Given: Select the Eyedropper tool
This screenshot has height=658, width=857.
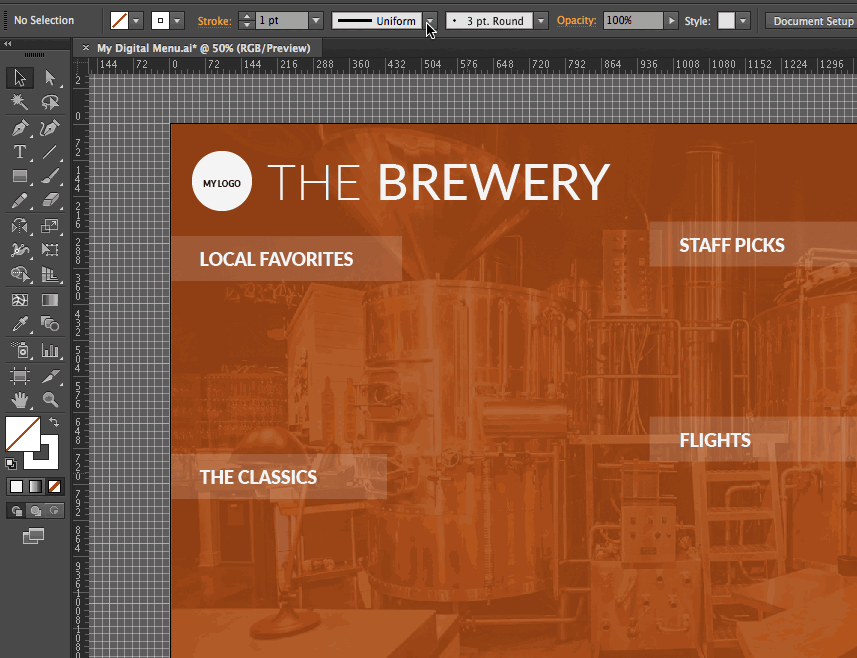Looking at the screenshot, I should click(20, 324).
